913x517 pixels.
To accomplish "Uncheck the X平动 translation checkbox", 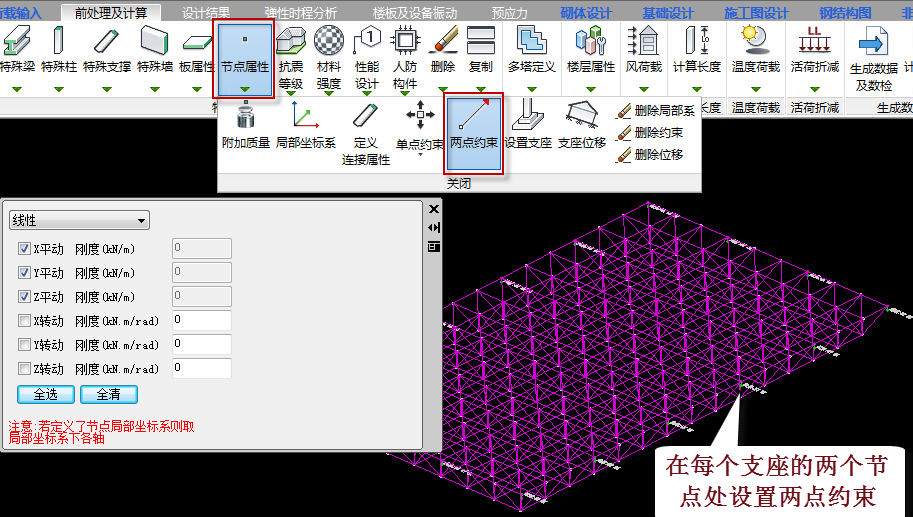I will point(24,249).
